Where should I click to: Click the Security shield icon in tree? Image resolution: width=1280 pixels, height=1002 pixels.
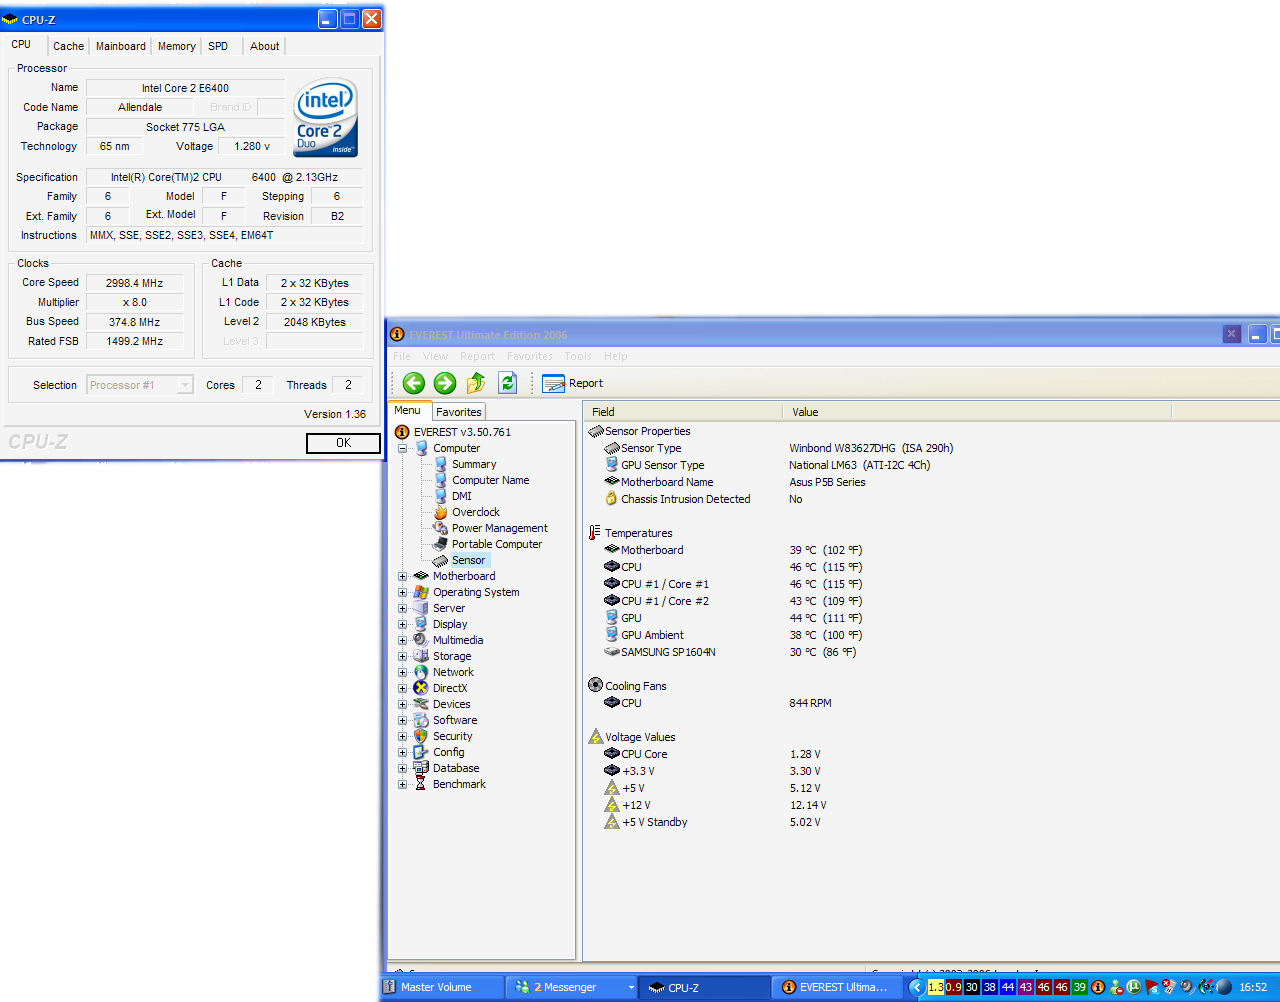click(x=421, y=736)
